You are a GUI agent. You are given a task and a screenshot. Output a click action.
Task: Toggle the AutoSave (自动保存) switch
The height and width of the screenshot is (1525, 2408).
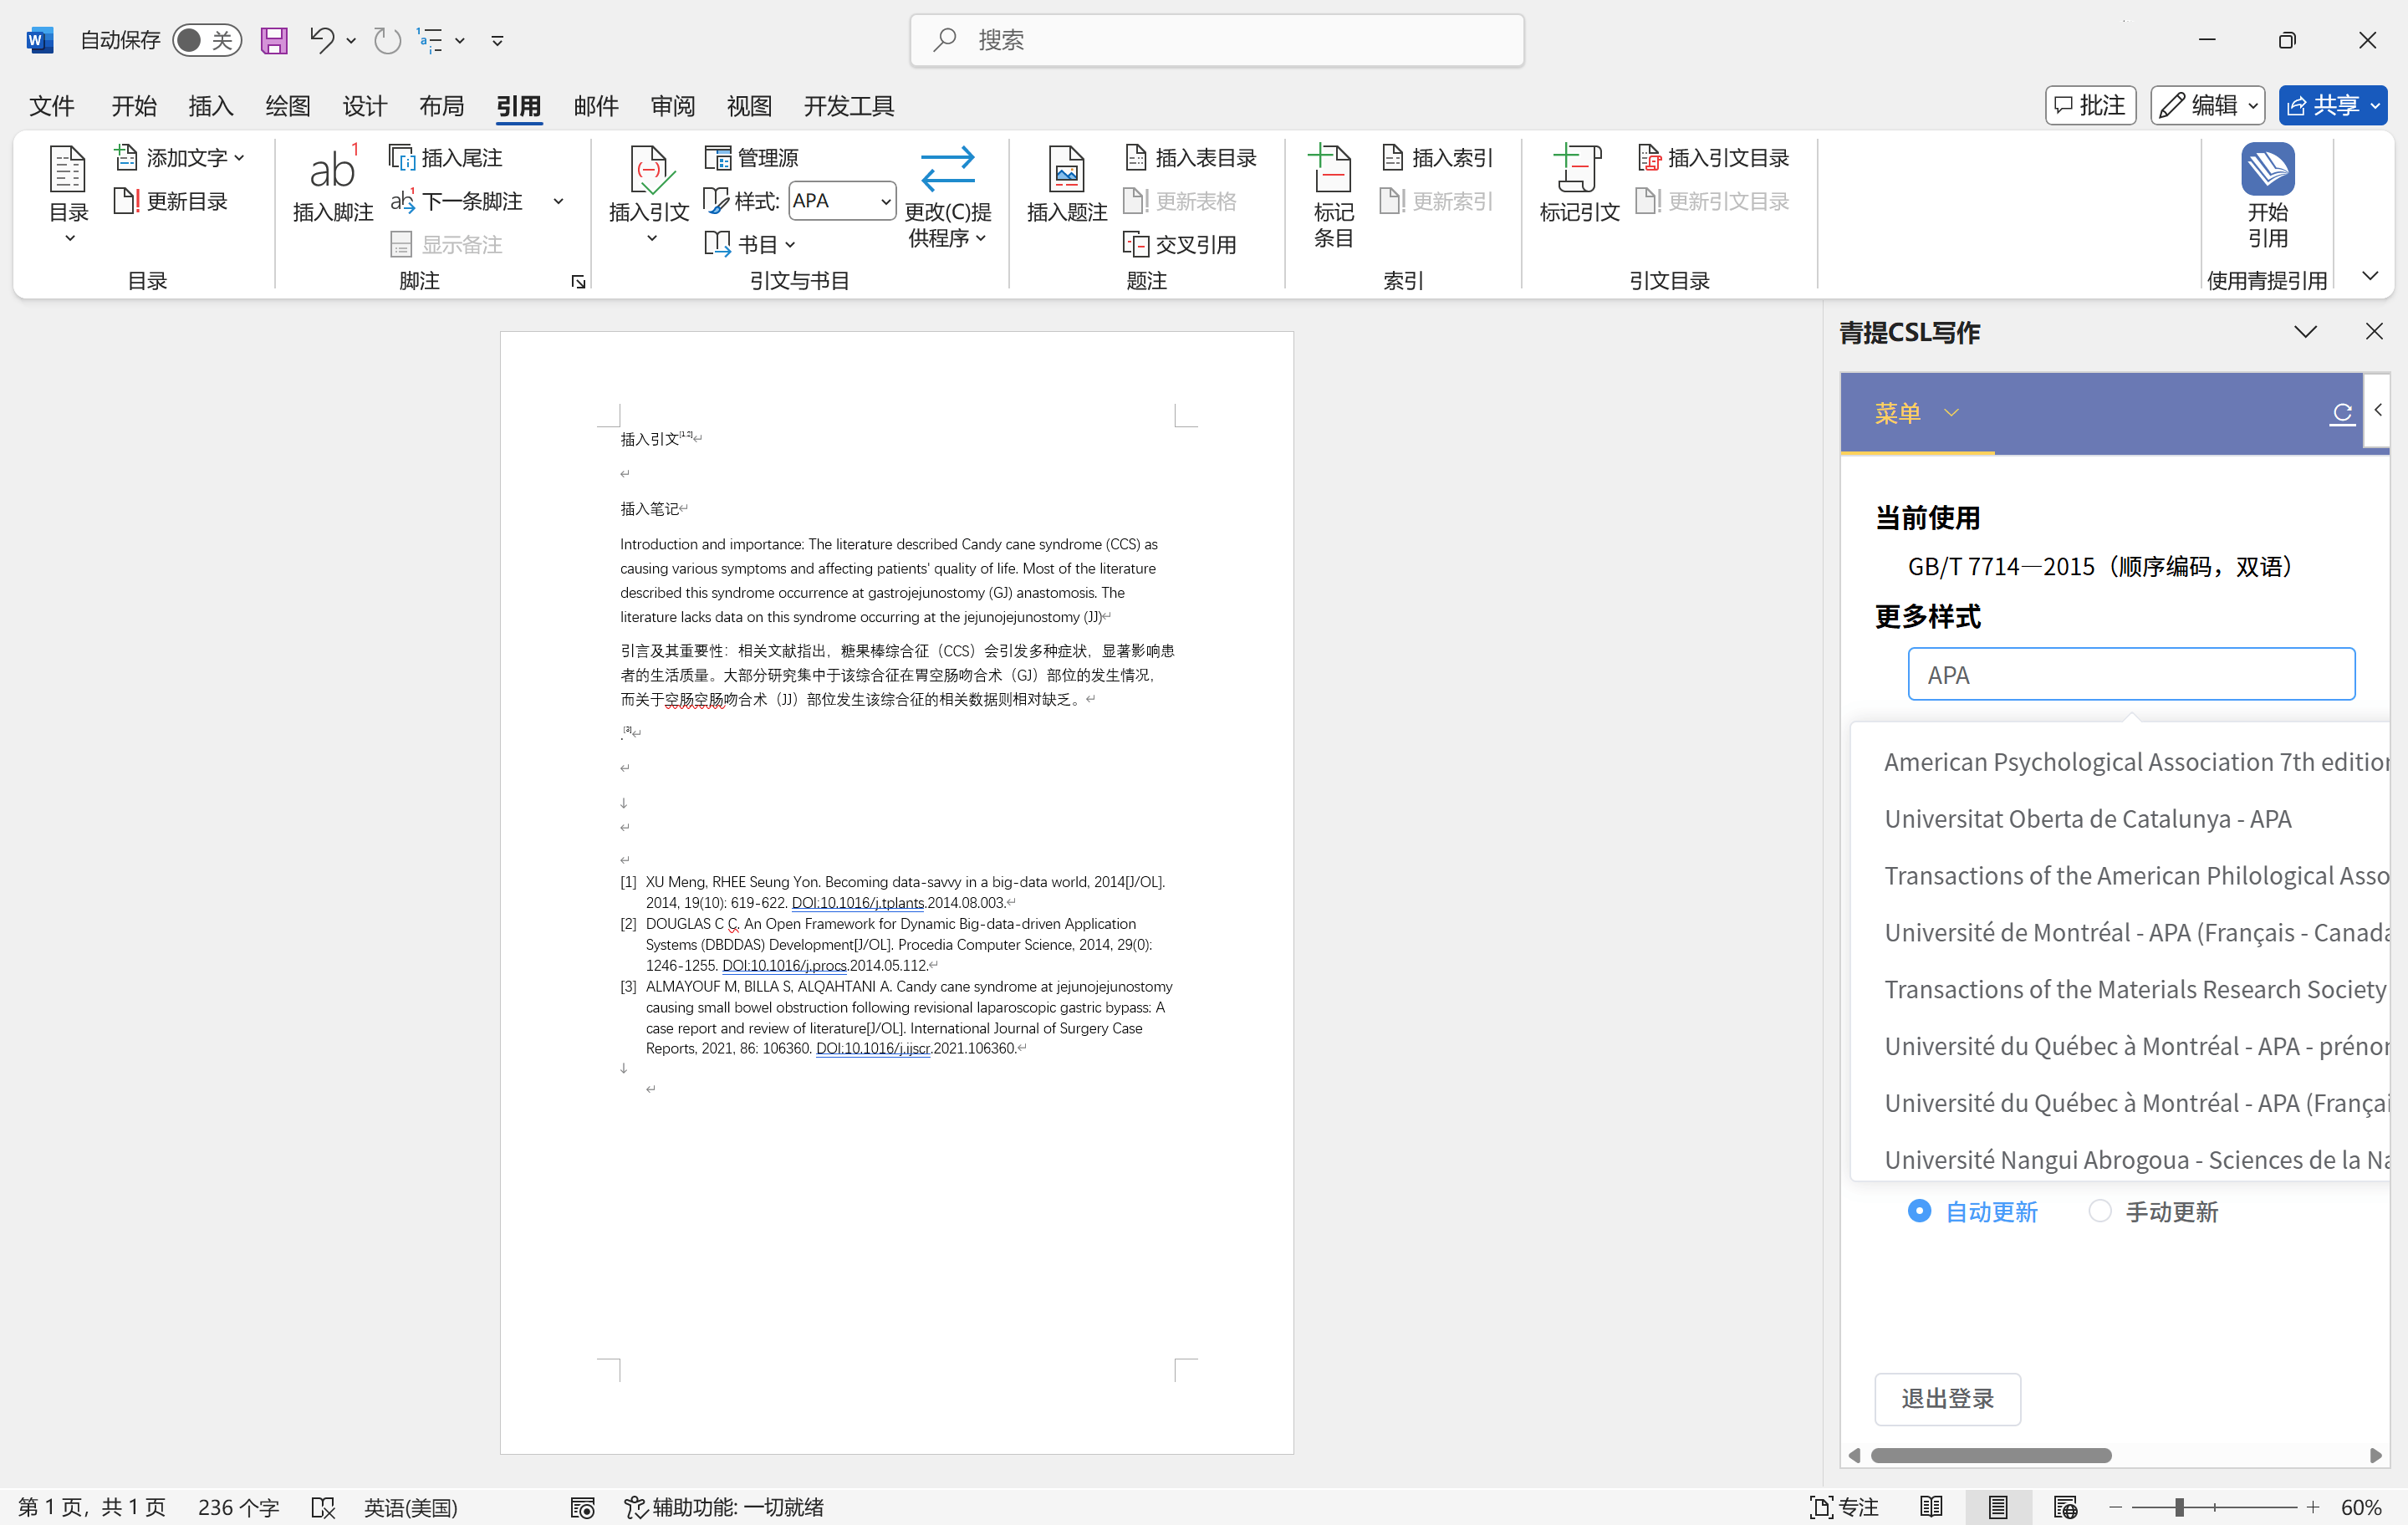pyautogui.click(x=206, y=40)
